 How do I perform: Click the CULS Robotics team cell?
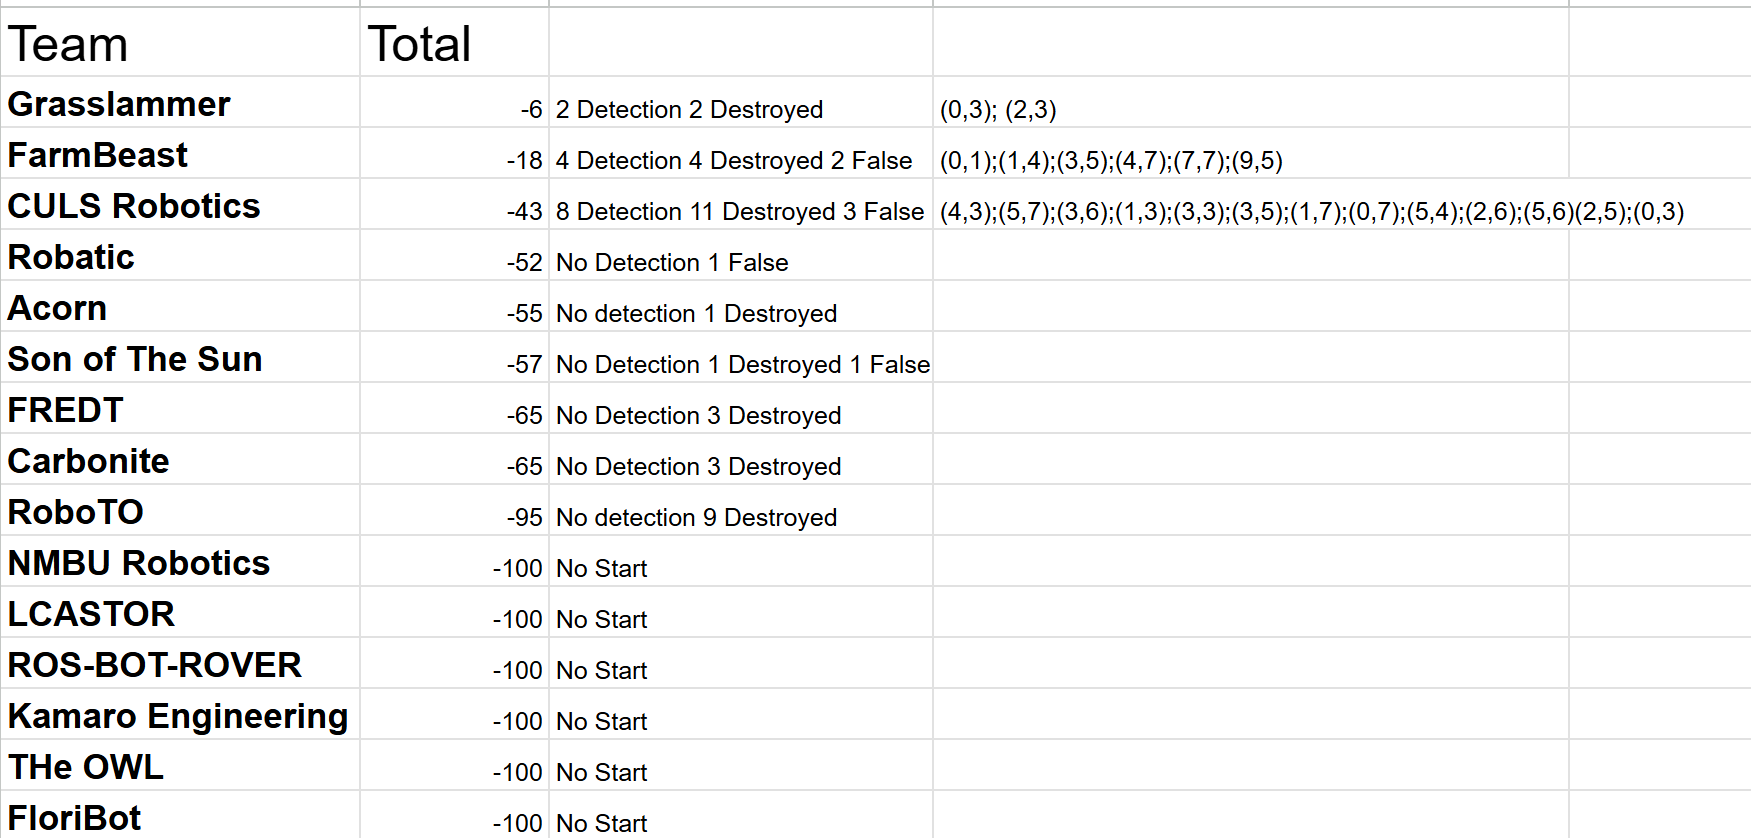point(180,204)
